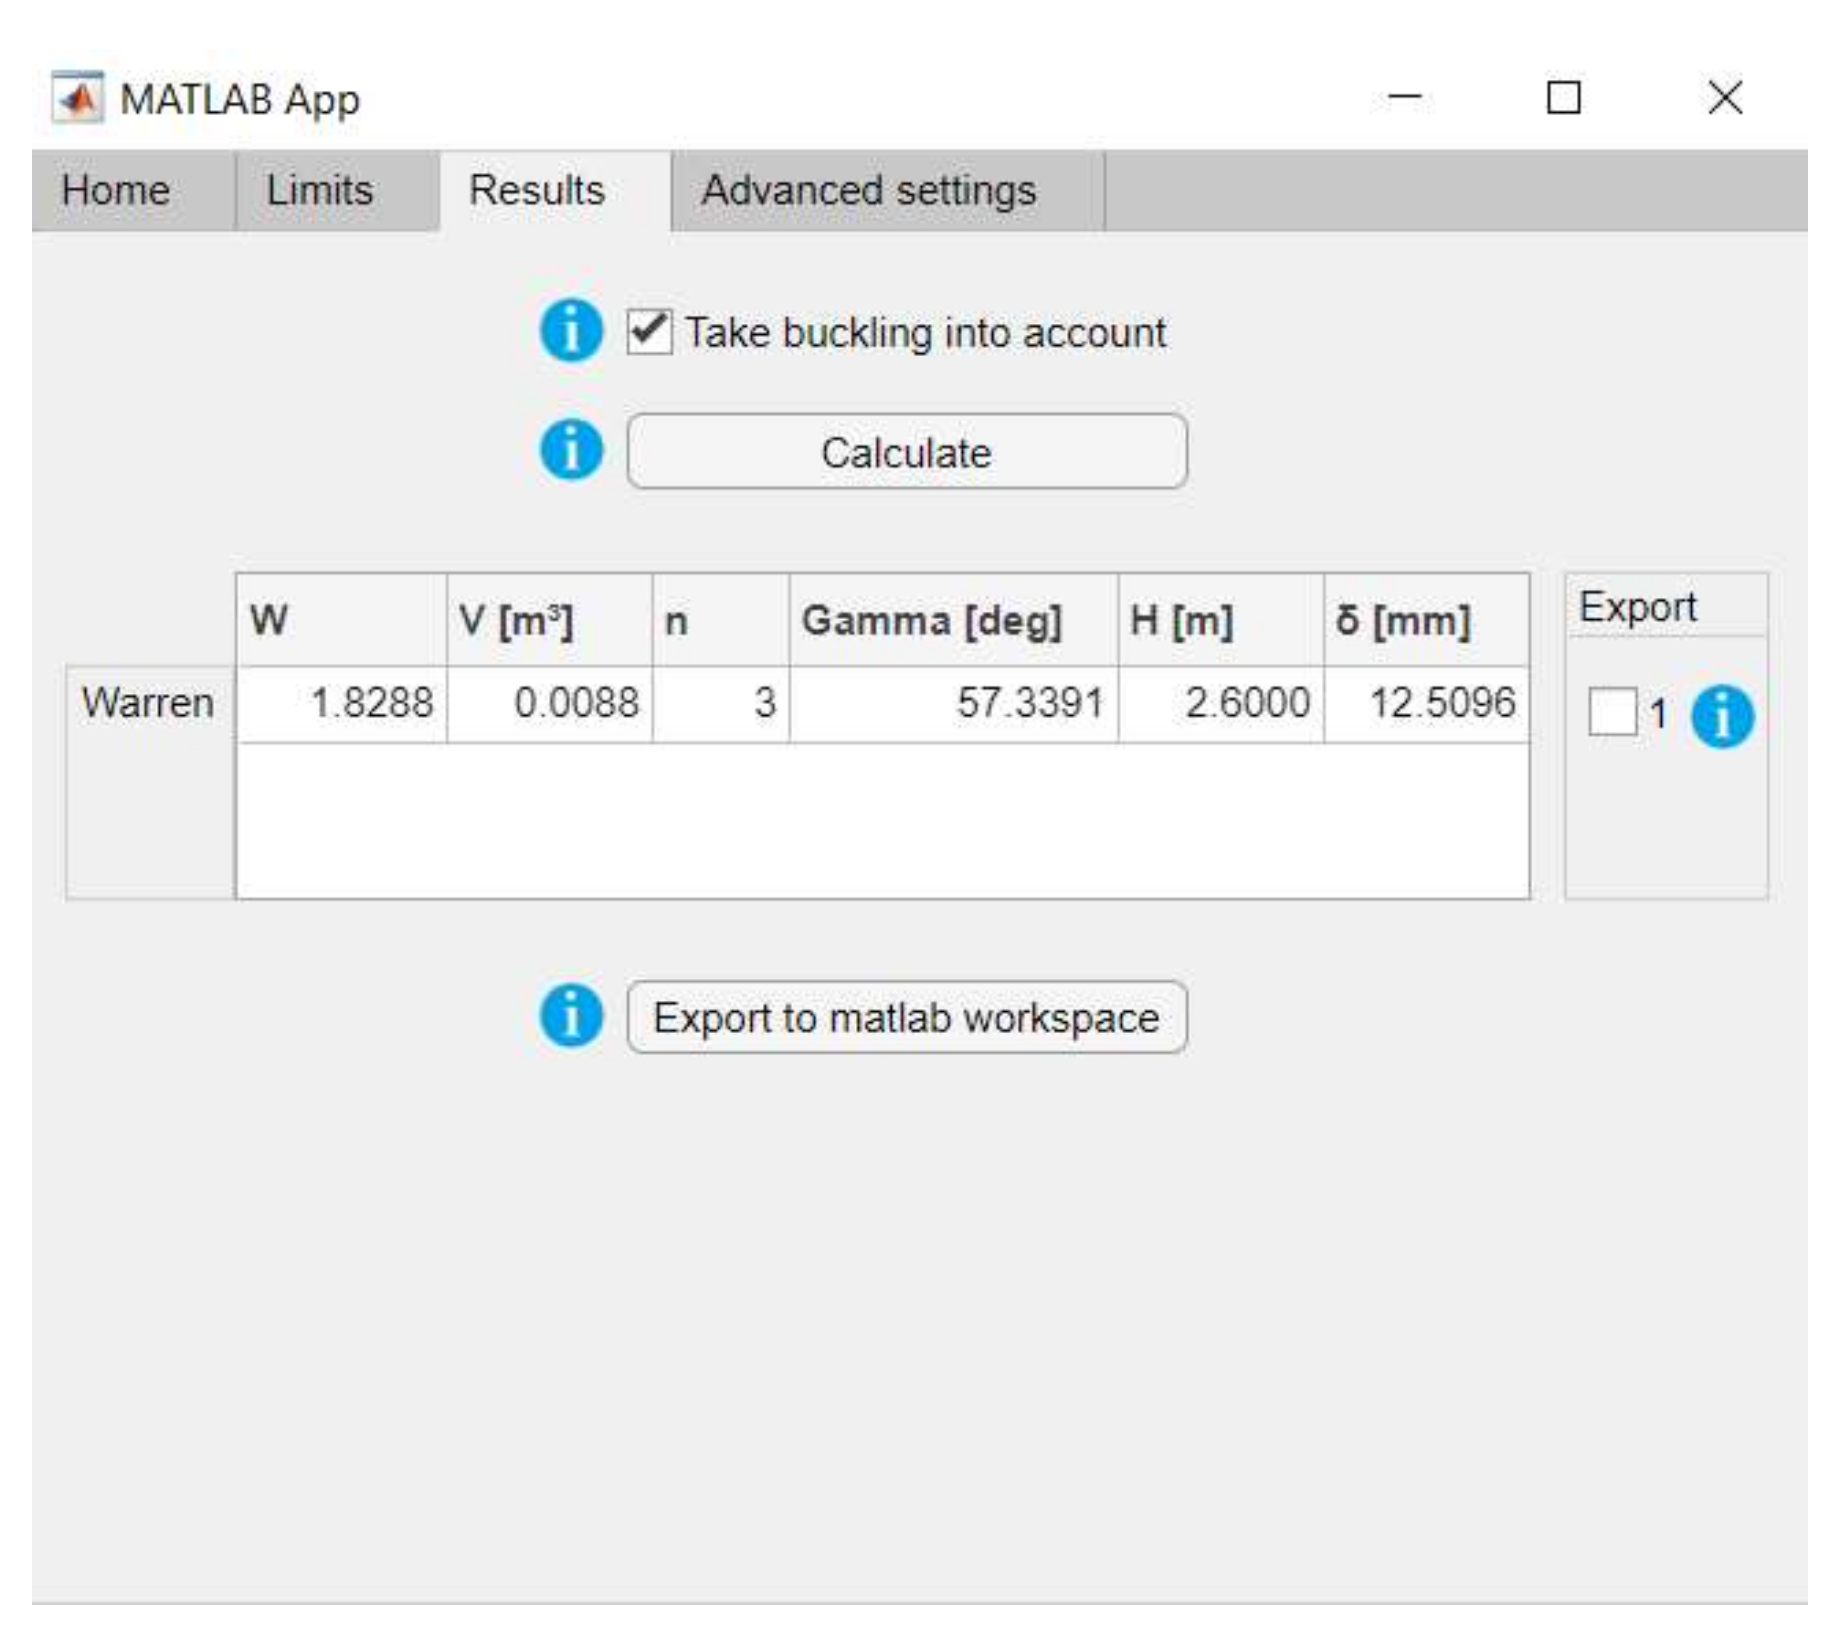Click MATLAB logo icon in title bar
The height and width of the screenshot is (1644, 1848).
tap(77, 98)
